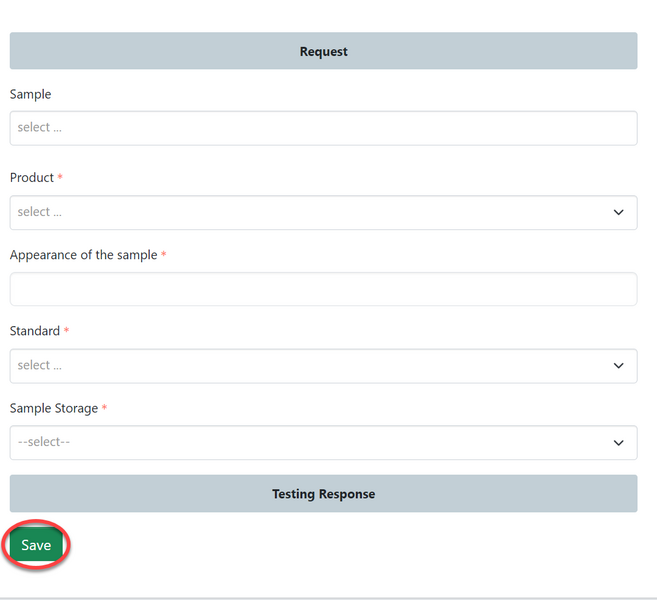Click the red asterisk beside Standard
Image resolution: width=657 pixels, height=600 pixels.
pyautogui.click(x=67, y=330)
